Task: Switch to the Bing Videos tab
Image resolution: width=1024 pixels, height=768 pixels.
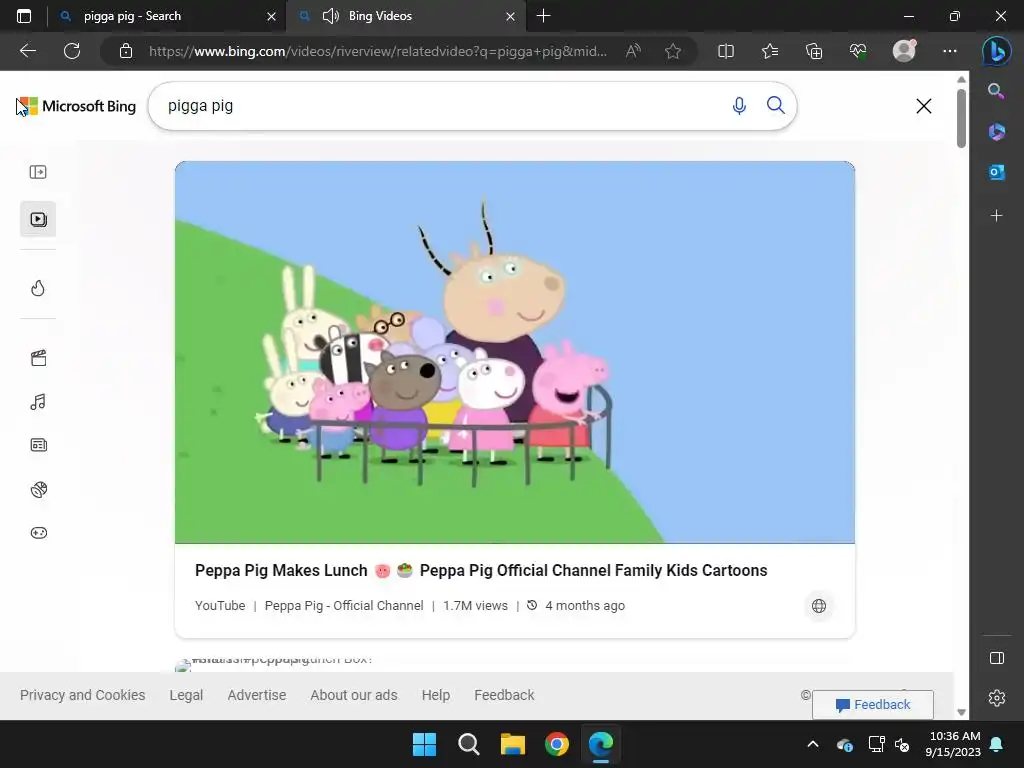Action: (x=406, y=16)
